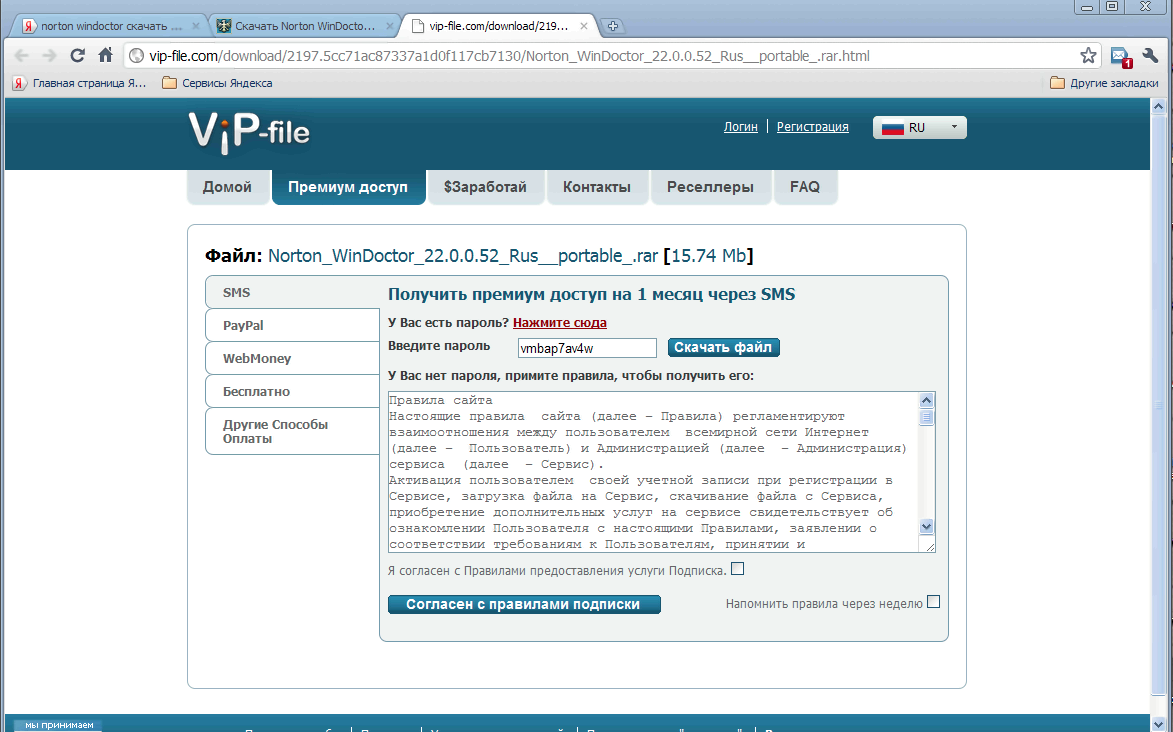The width and height of the screenshot is (1173, 732).
Task: Click the site info globe icon in address bar
Action: point(136,56)
